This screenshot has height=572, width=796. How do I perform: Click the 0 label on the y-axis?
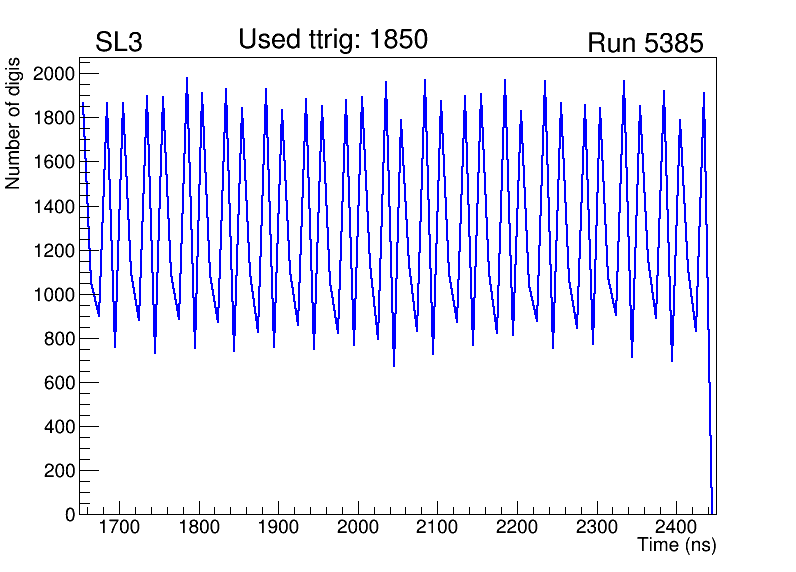[68, 515]
